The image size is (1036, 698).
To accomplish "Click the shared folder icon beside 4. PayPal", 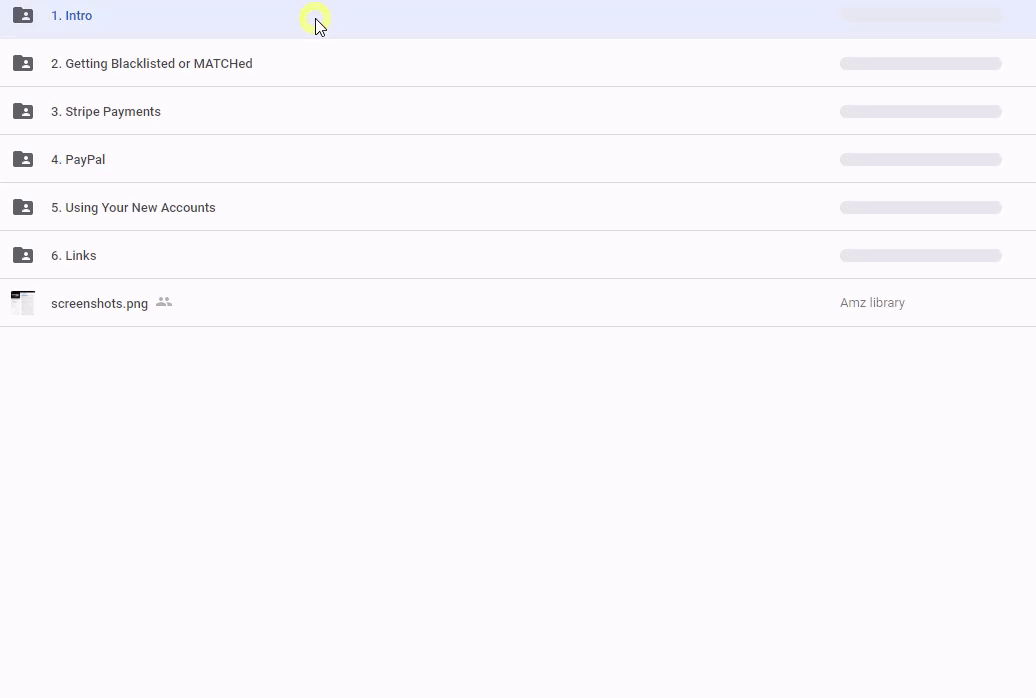I will [23, 160].
